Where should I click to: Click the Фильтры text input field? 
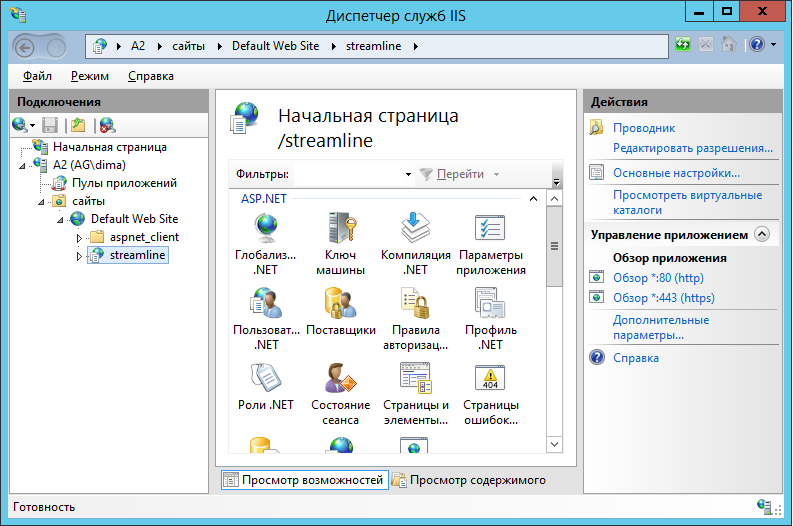pos(348,174)
